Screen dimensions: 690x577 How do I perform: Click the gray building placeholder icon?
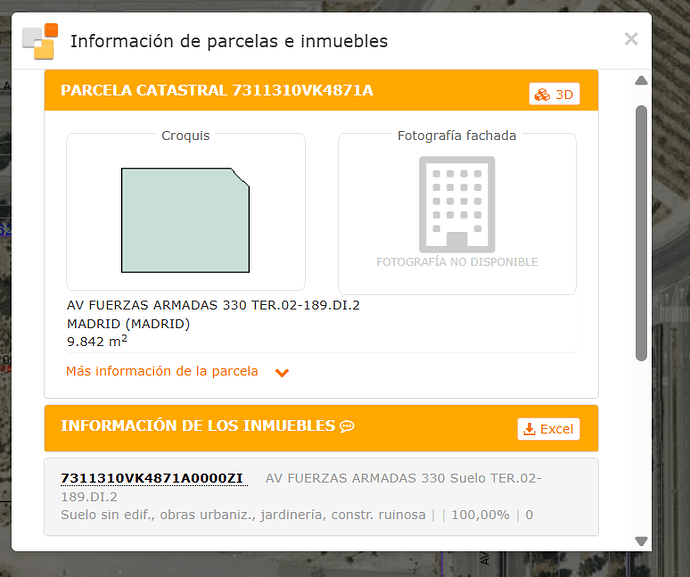click(x=456, y=203)
